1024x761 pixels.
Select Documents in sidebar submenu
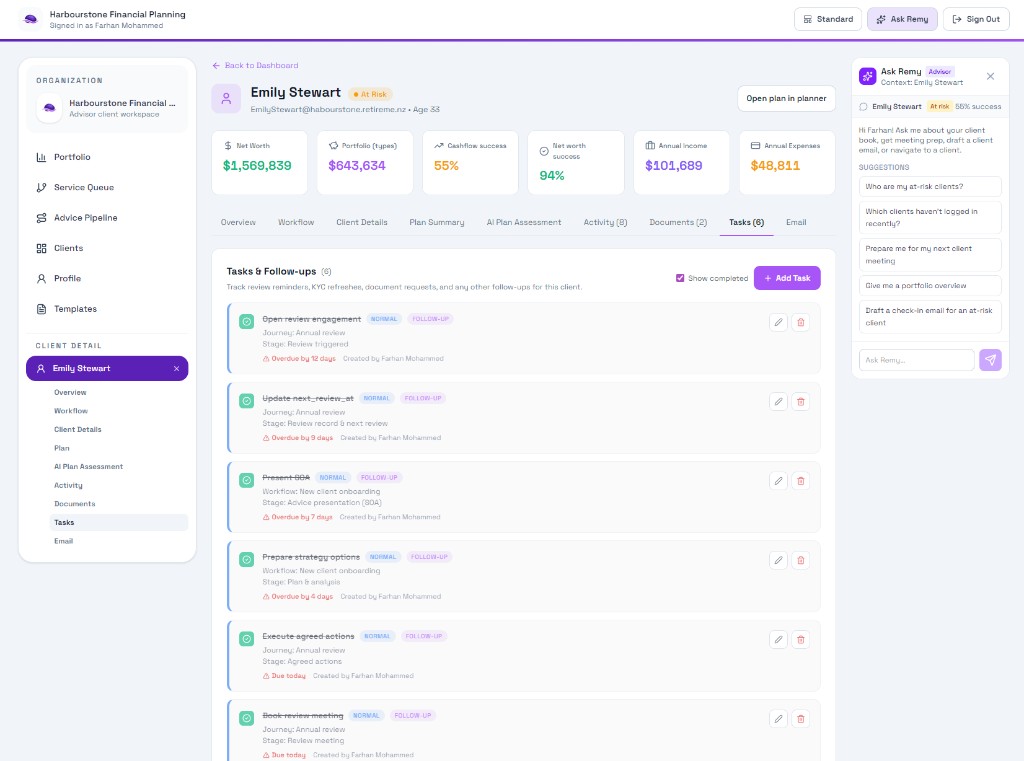click(x=118, y=504)
